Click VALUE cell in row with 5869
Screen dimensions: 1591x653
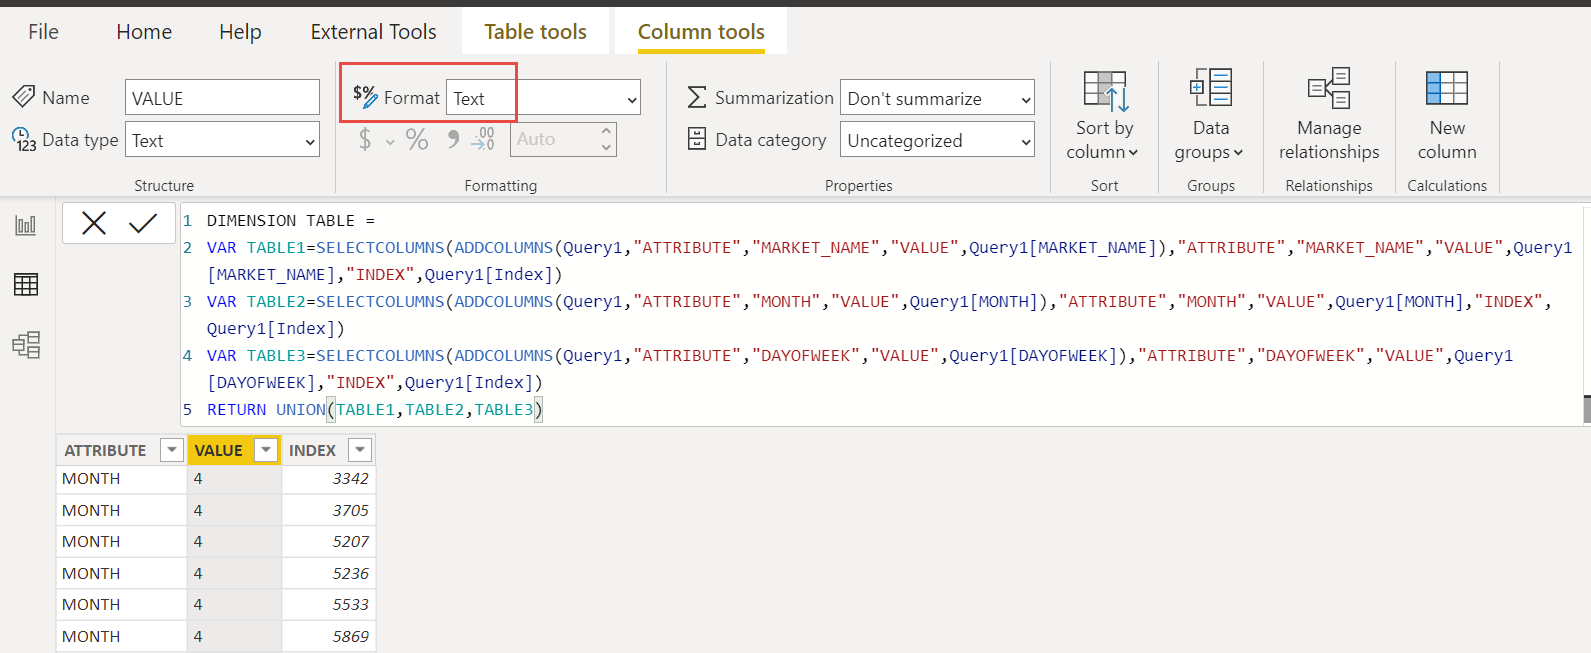point(234,636)
